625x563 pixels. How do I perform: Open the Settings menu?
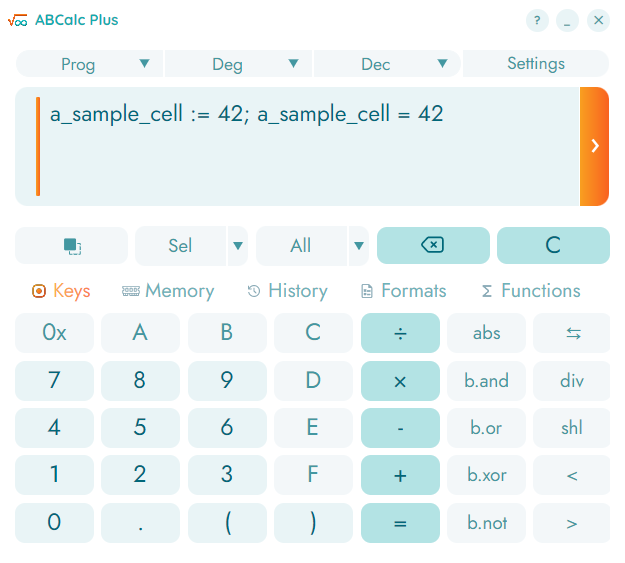coord(536,64)
